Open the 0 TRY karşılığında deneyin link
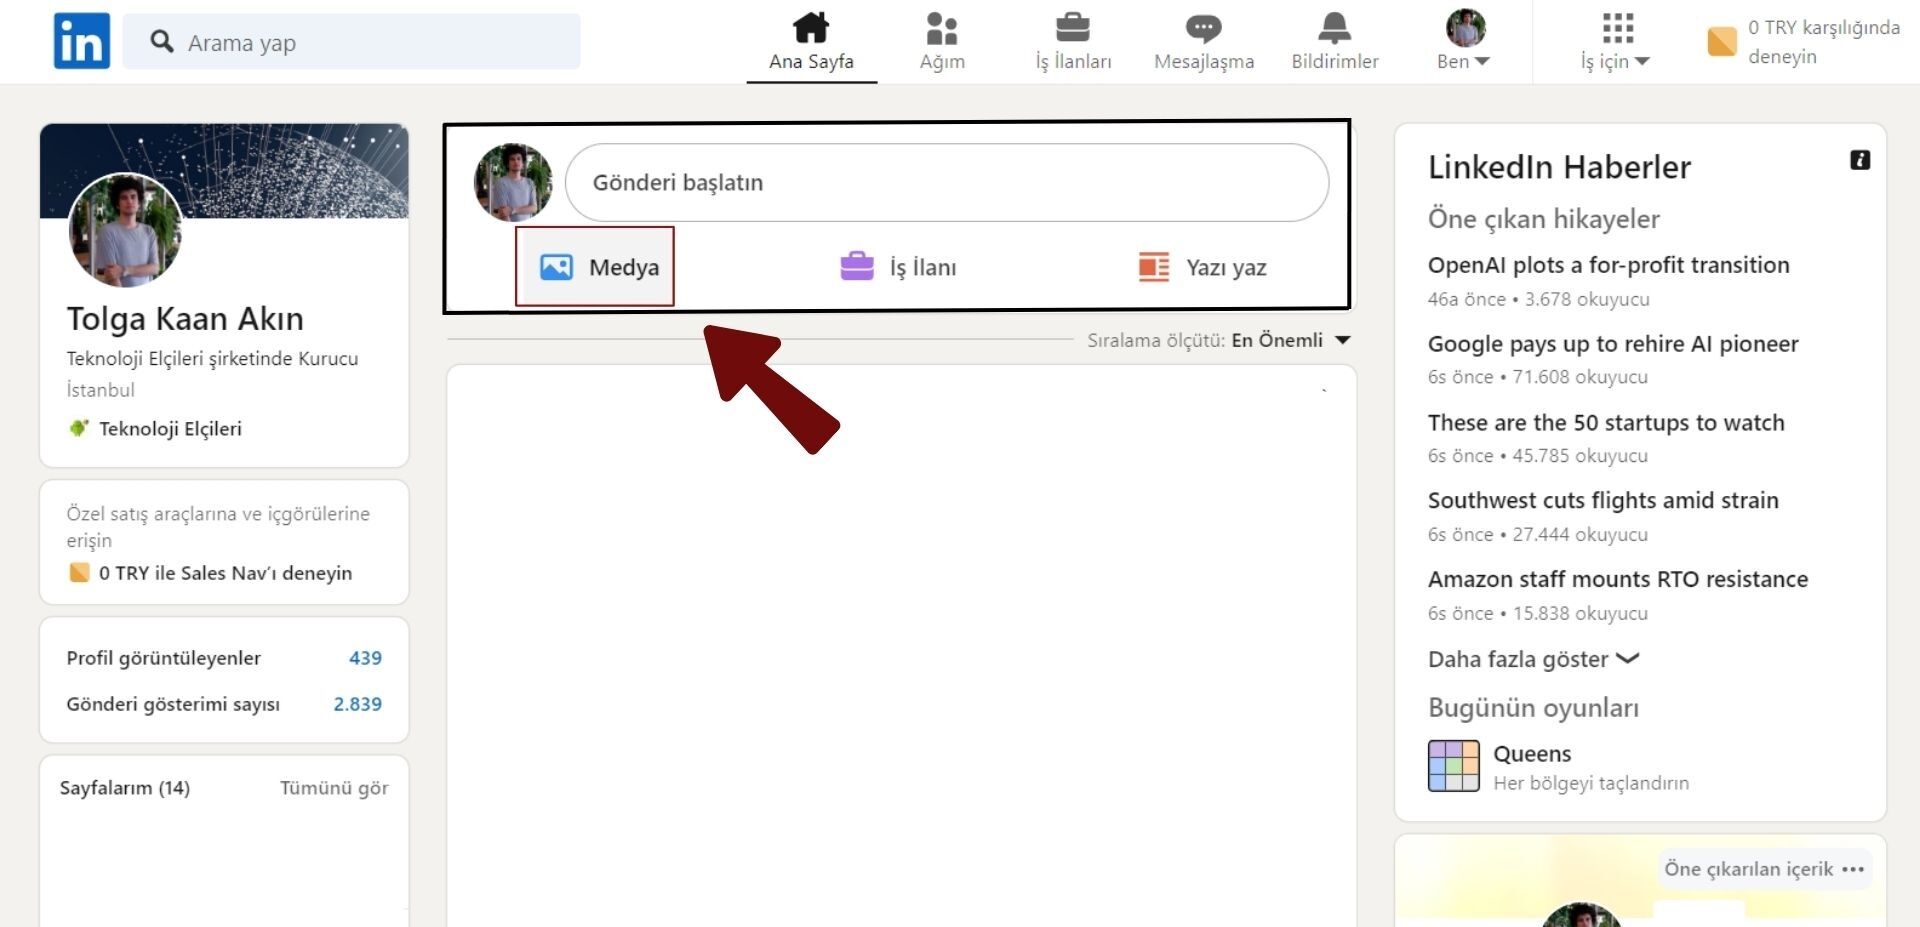This screenshot has height=927, width=1920. tap(1823, 41)
